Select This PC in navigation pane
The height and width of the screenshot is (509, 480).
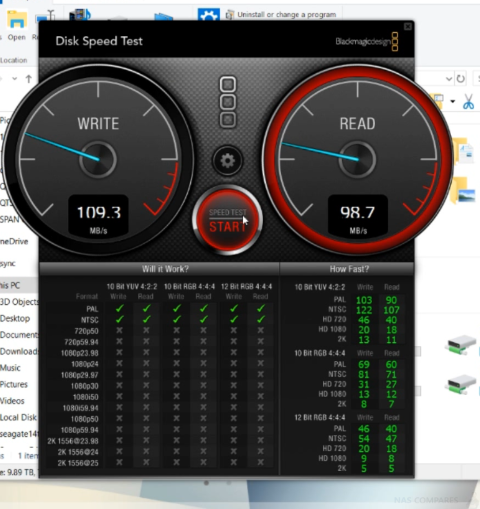tap(10, 286)
